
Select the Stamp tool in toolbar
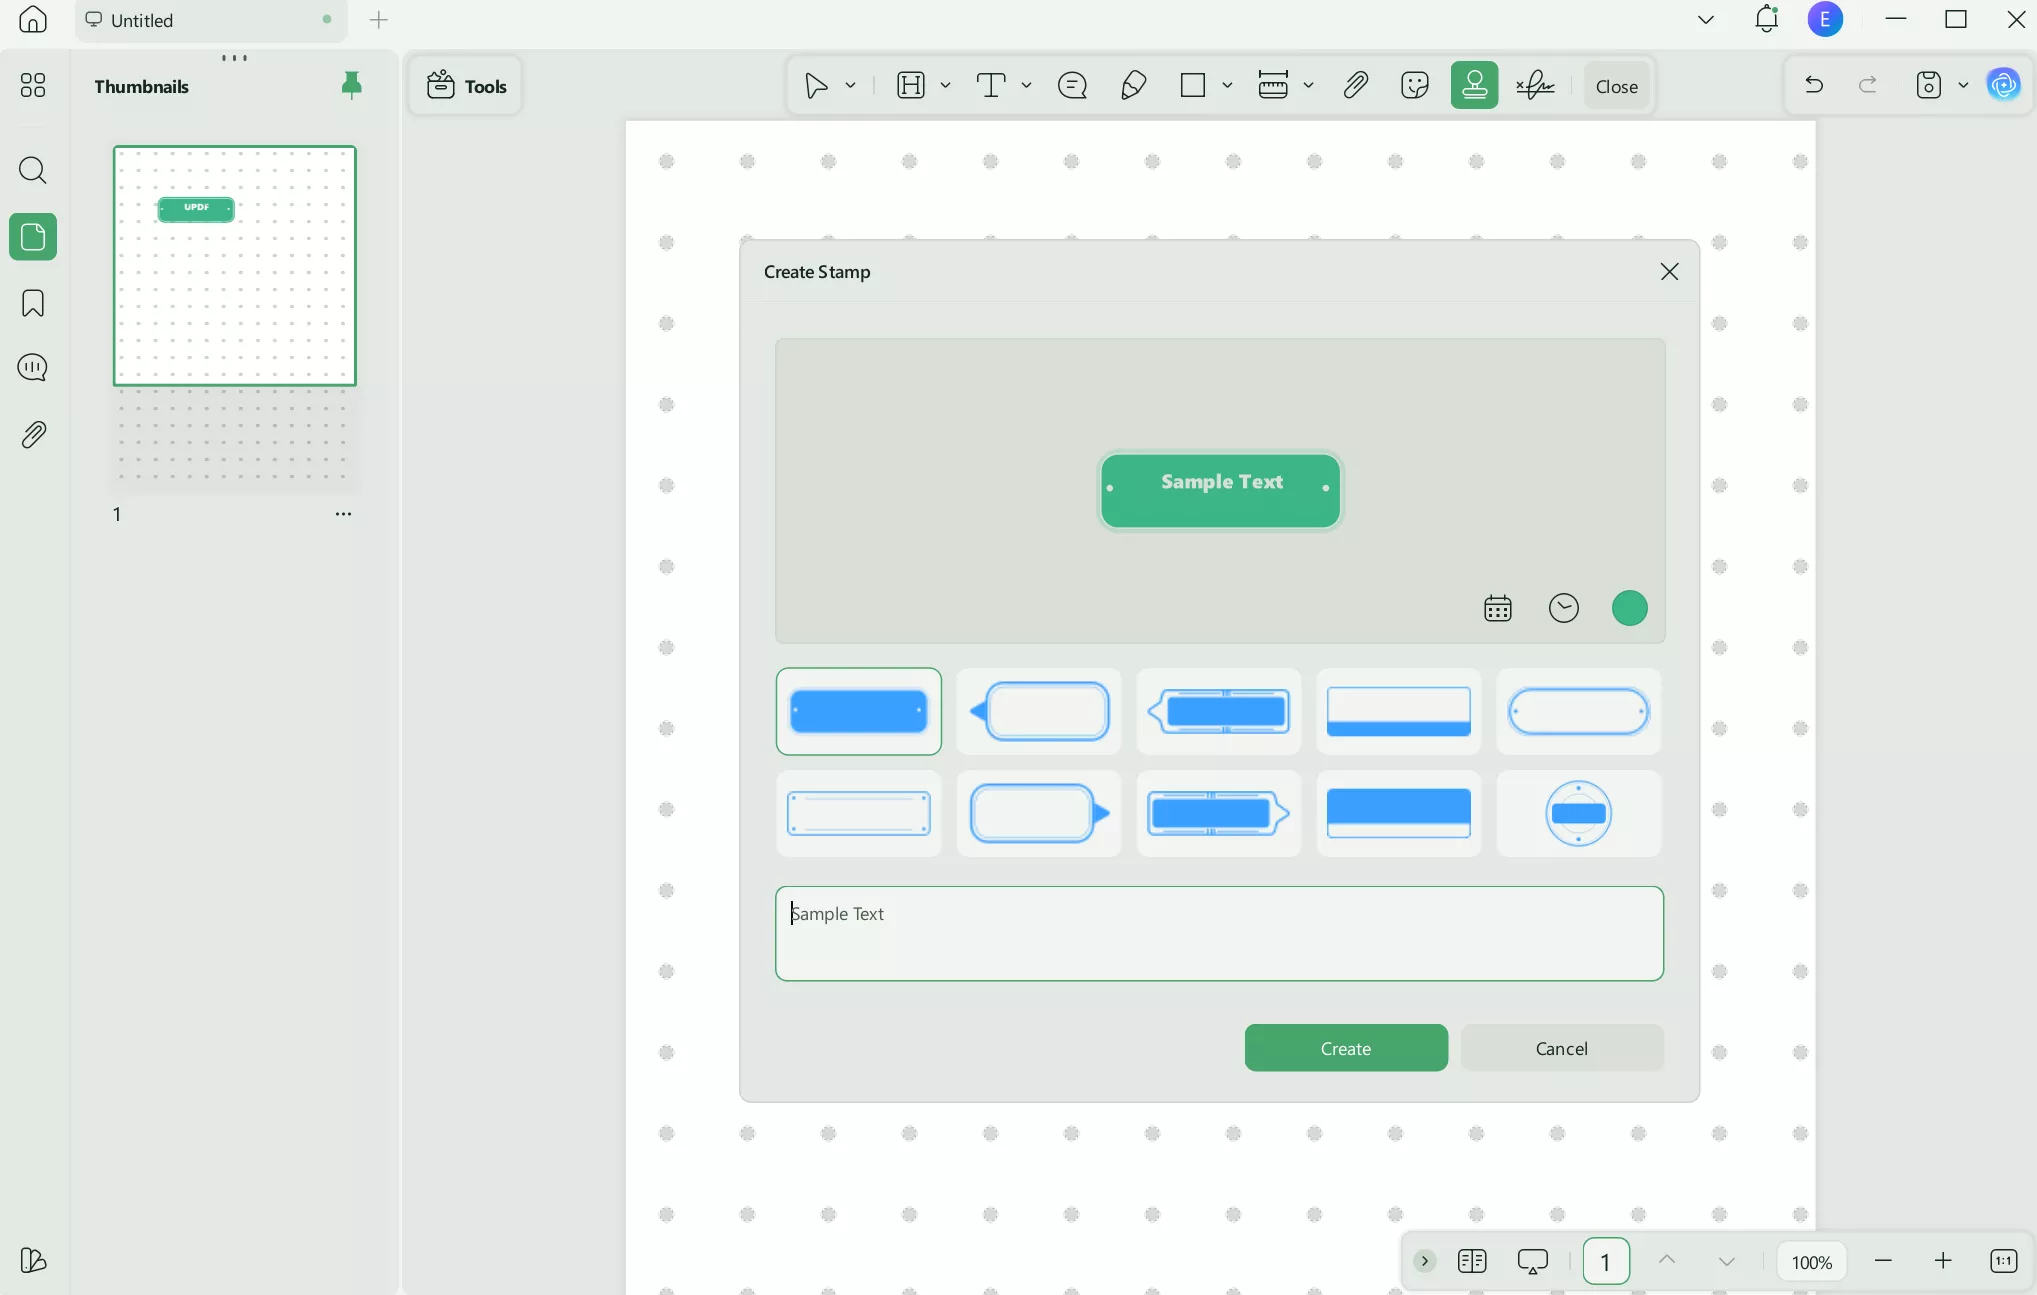point(1475,85)
